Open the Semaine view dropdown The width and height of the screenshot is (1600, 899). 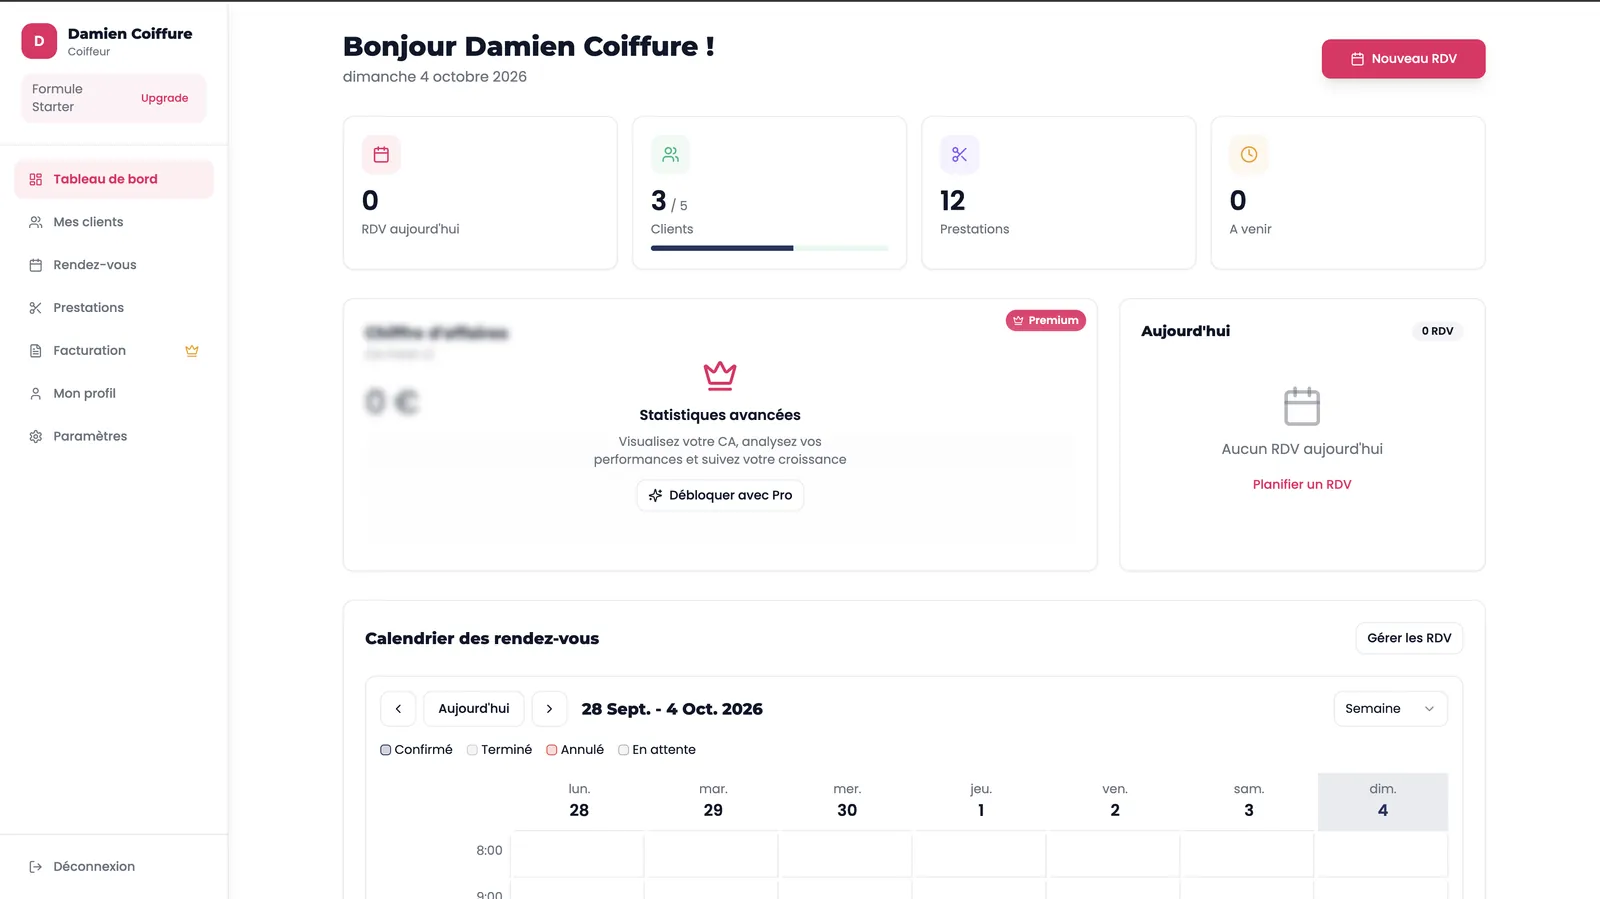pyautogui.click(x=1390, y=709)
